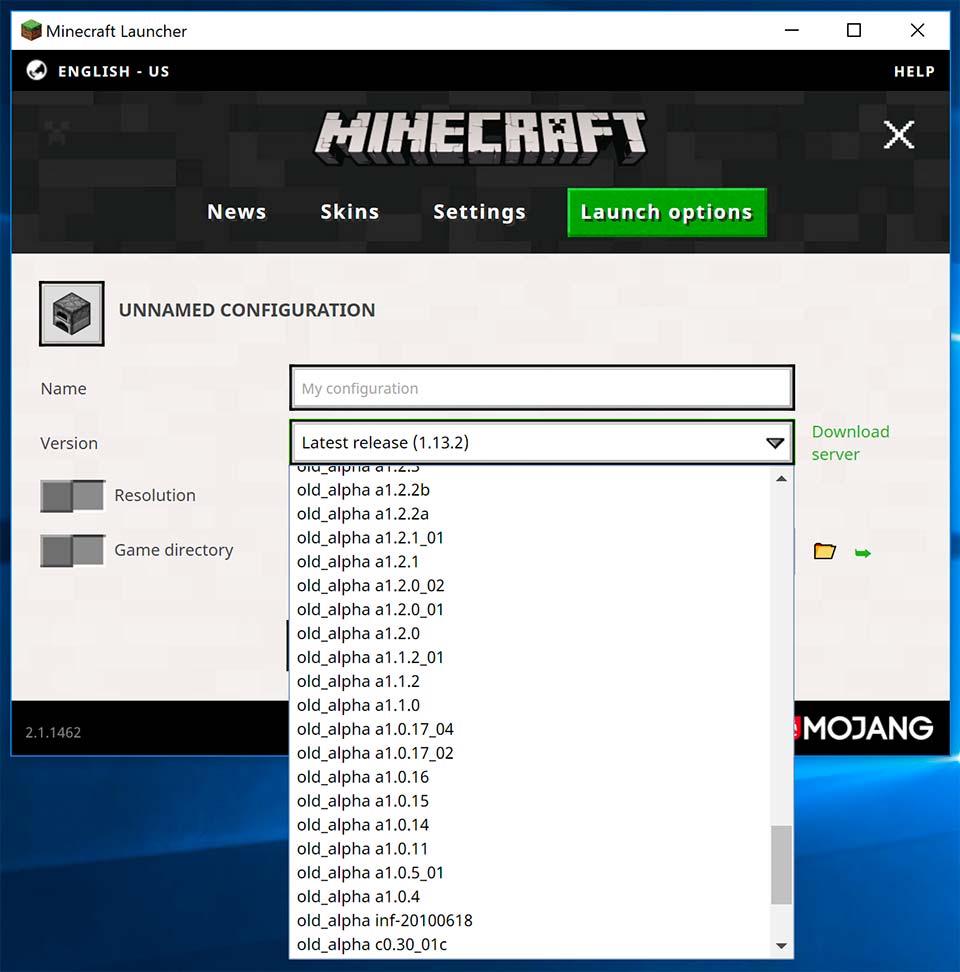Screen dimensions: 960x972
Task: Select version old_alpha a1.2.0
Action: pos(358,633)
